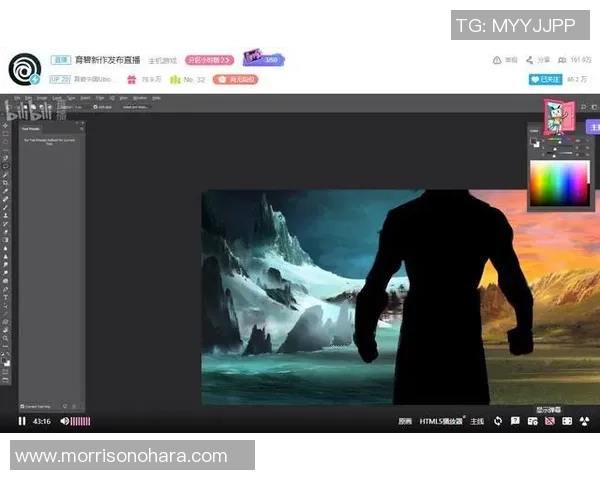Image resolution: width=600 pixels, height=480 pixels.
Task: Toggle the danmaku display (显示弹幕) icon
Action: coord(548,421)
